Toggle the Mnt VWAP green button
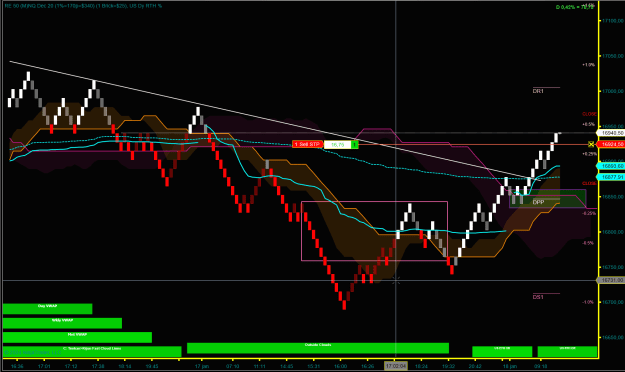This screenshot has height=372, width=625. tap(77, 337)
